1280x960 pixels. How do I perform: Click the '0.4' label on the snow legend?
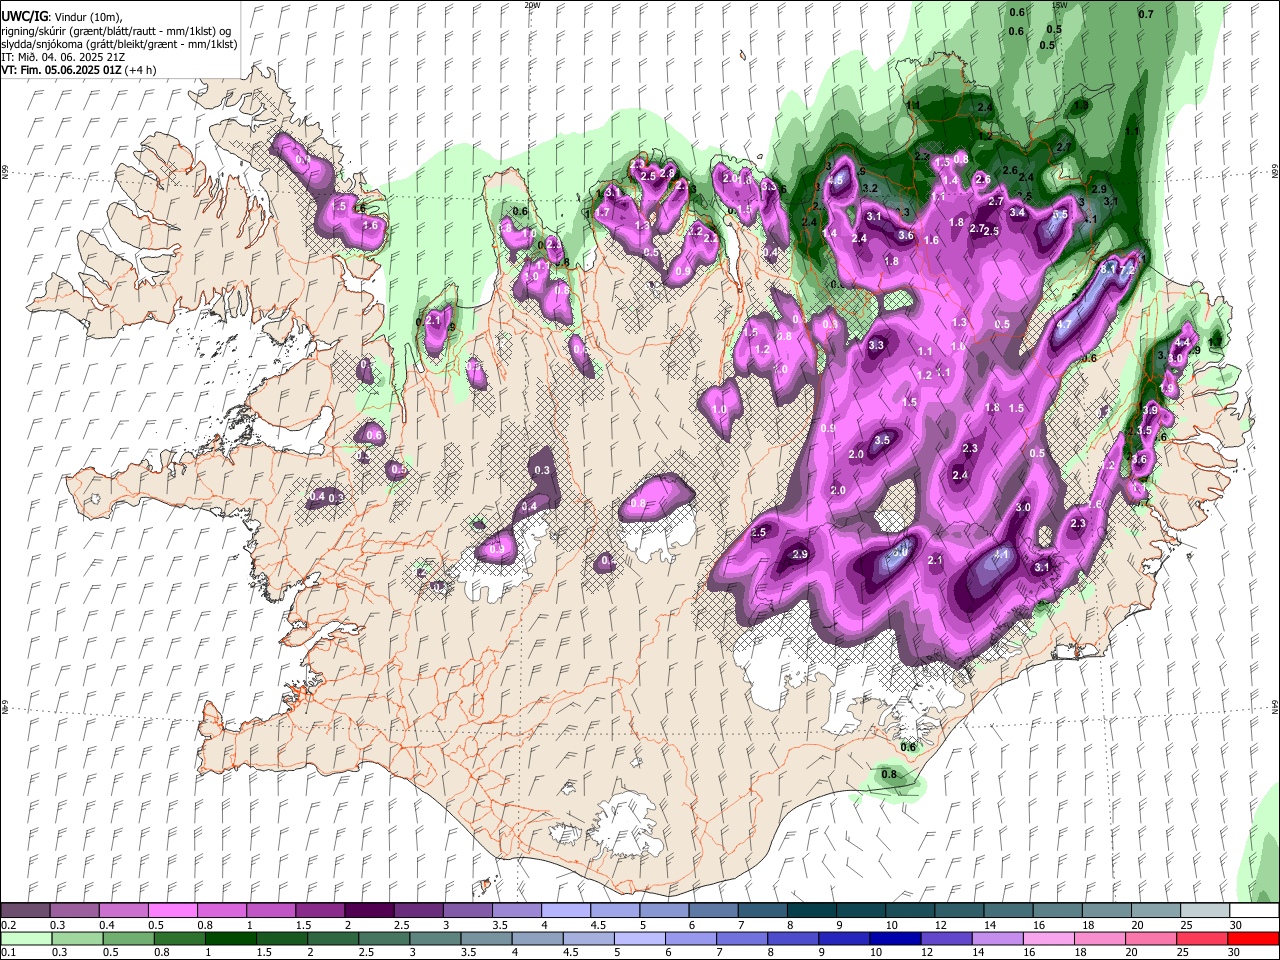[107, 925]
